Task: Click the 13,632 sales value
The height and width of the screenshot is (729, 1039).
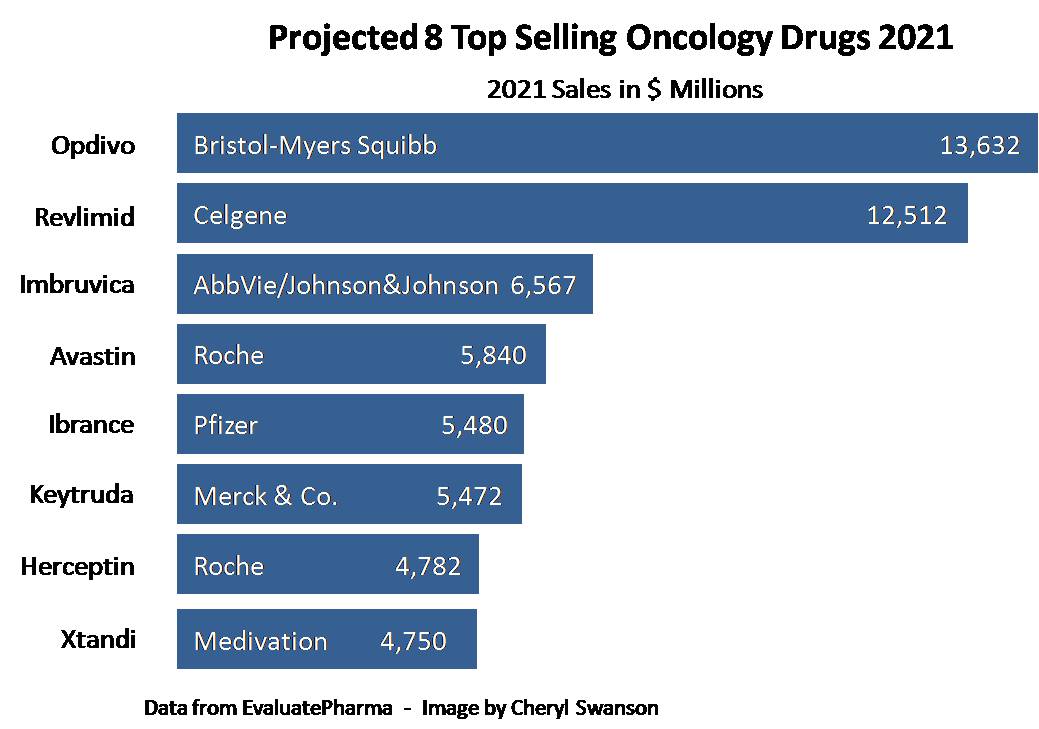Action: click(x=979, y=146)
